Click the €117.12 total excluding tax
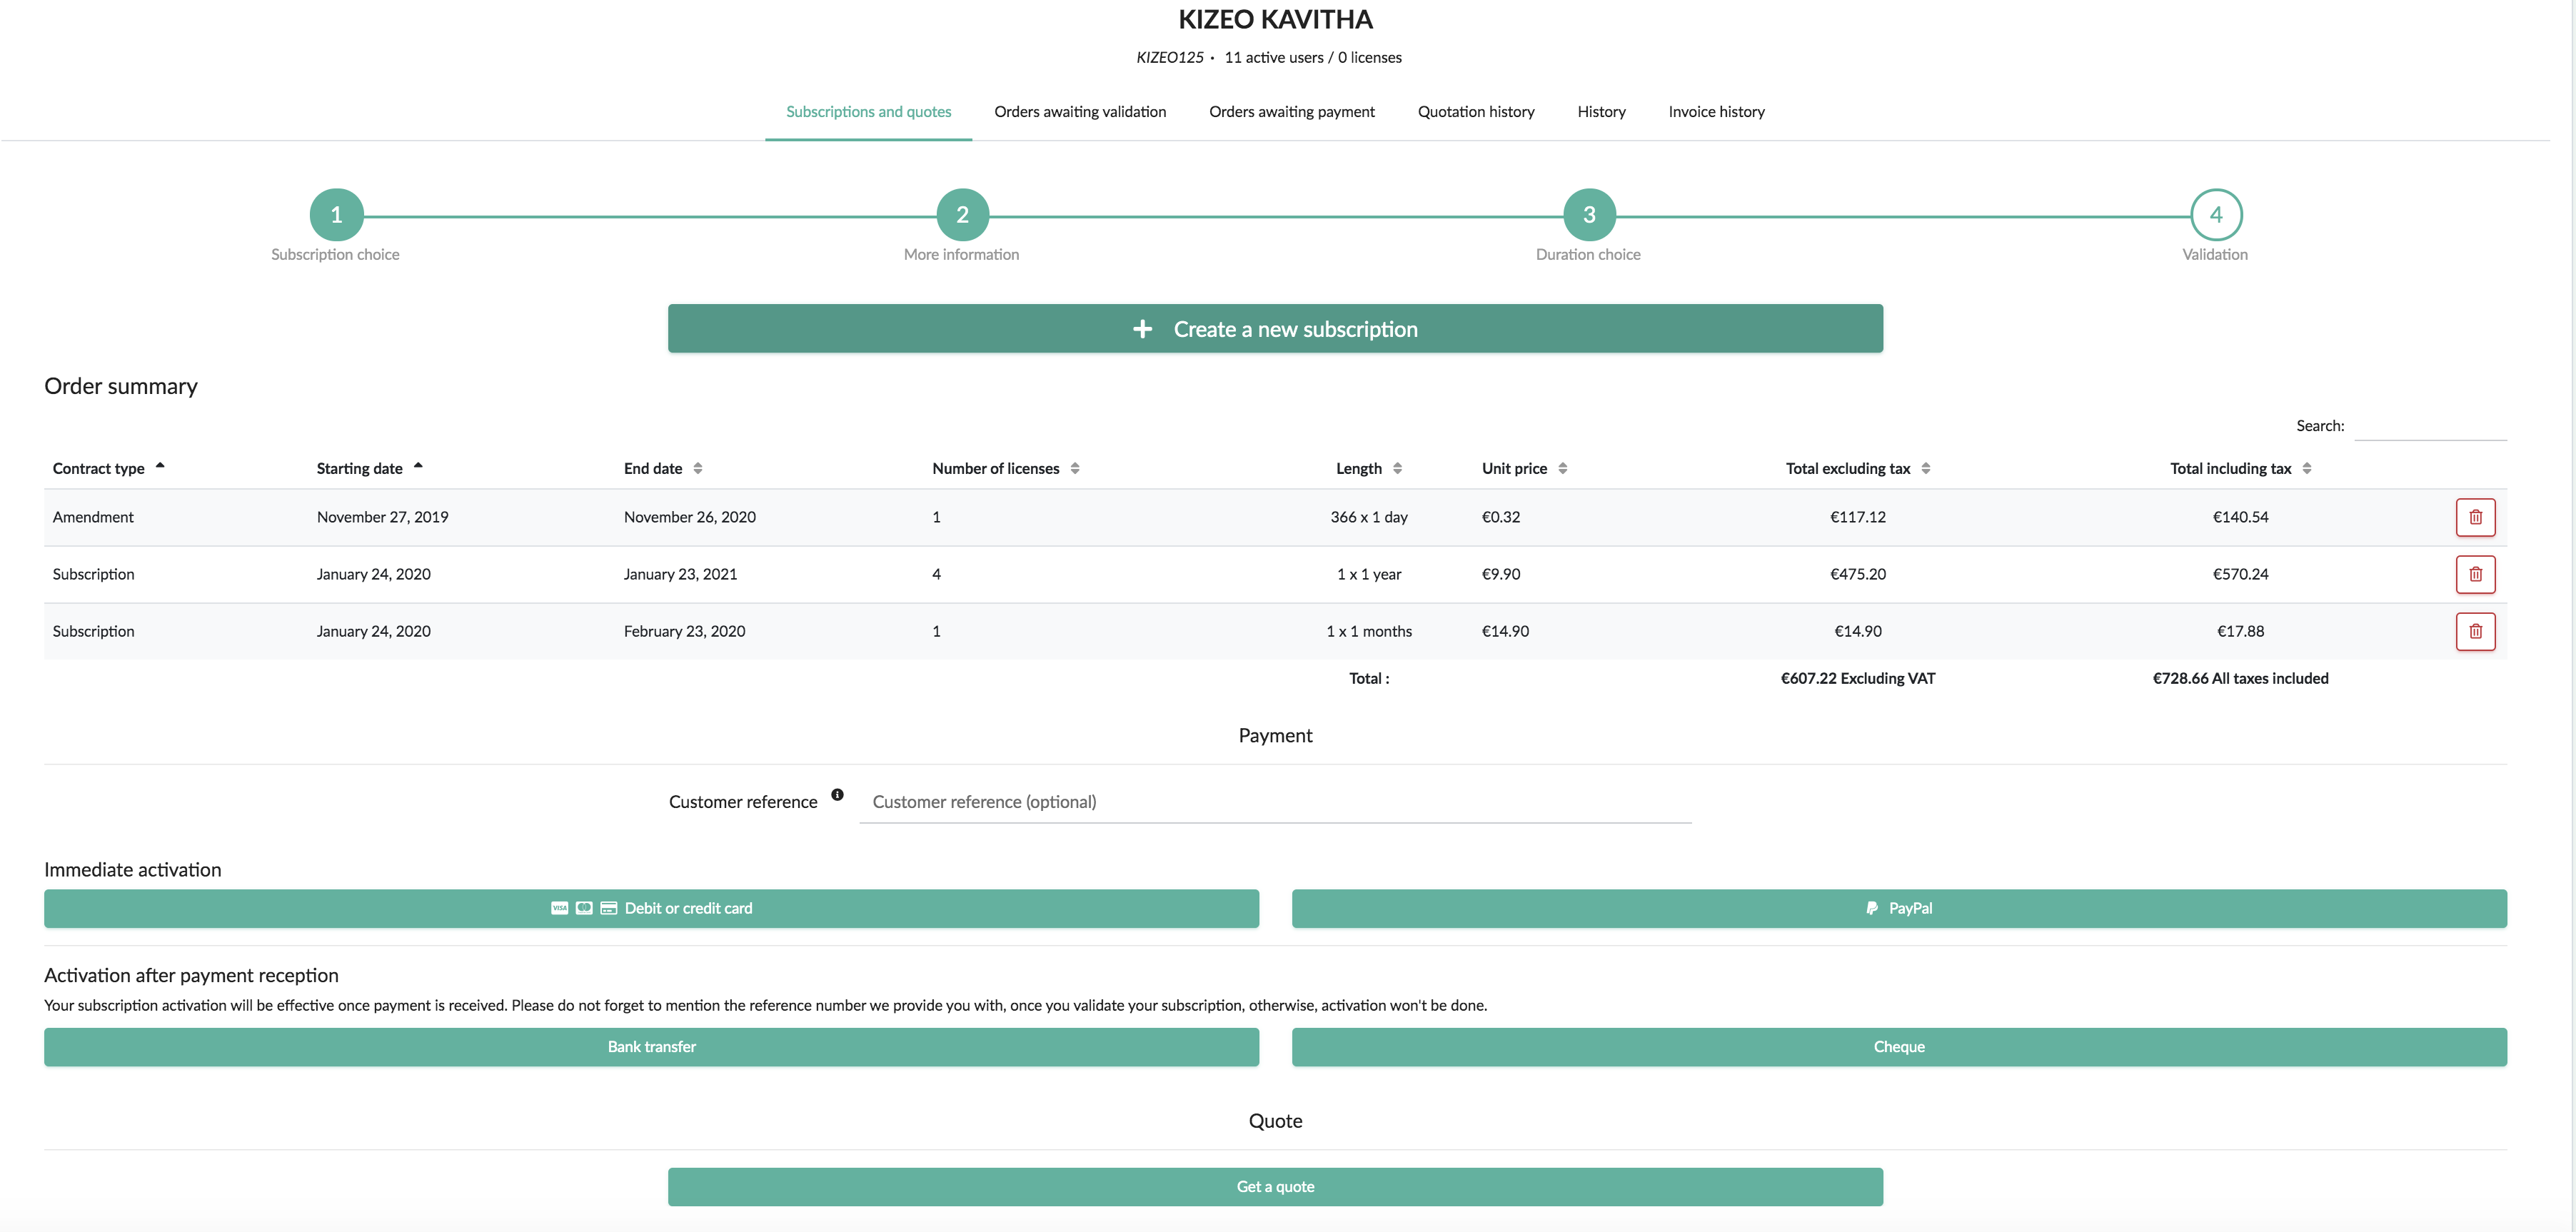The image size is (2576, 1232). (1858, 517)
